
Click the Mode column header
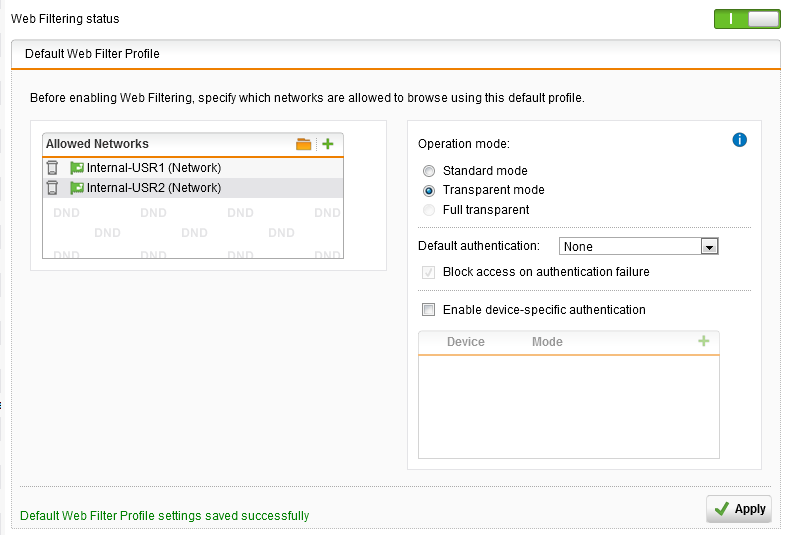point(547,342)
